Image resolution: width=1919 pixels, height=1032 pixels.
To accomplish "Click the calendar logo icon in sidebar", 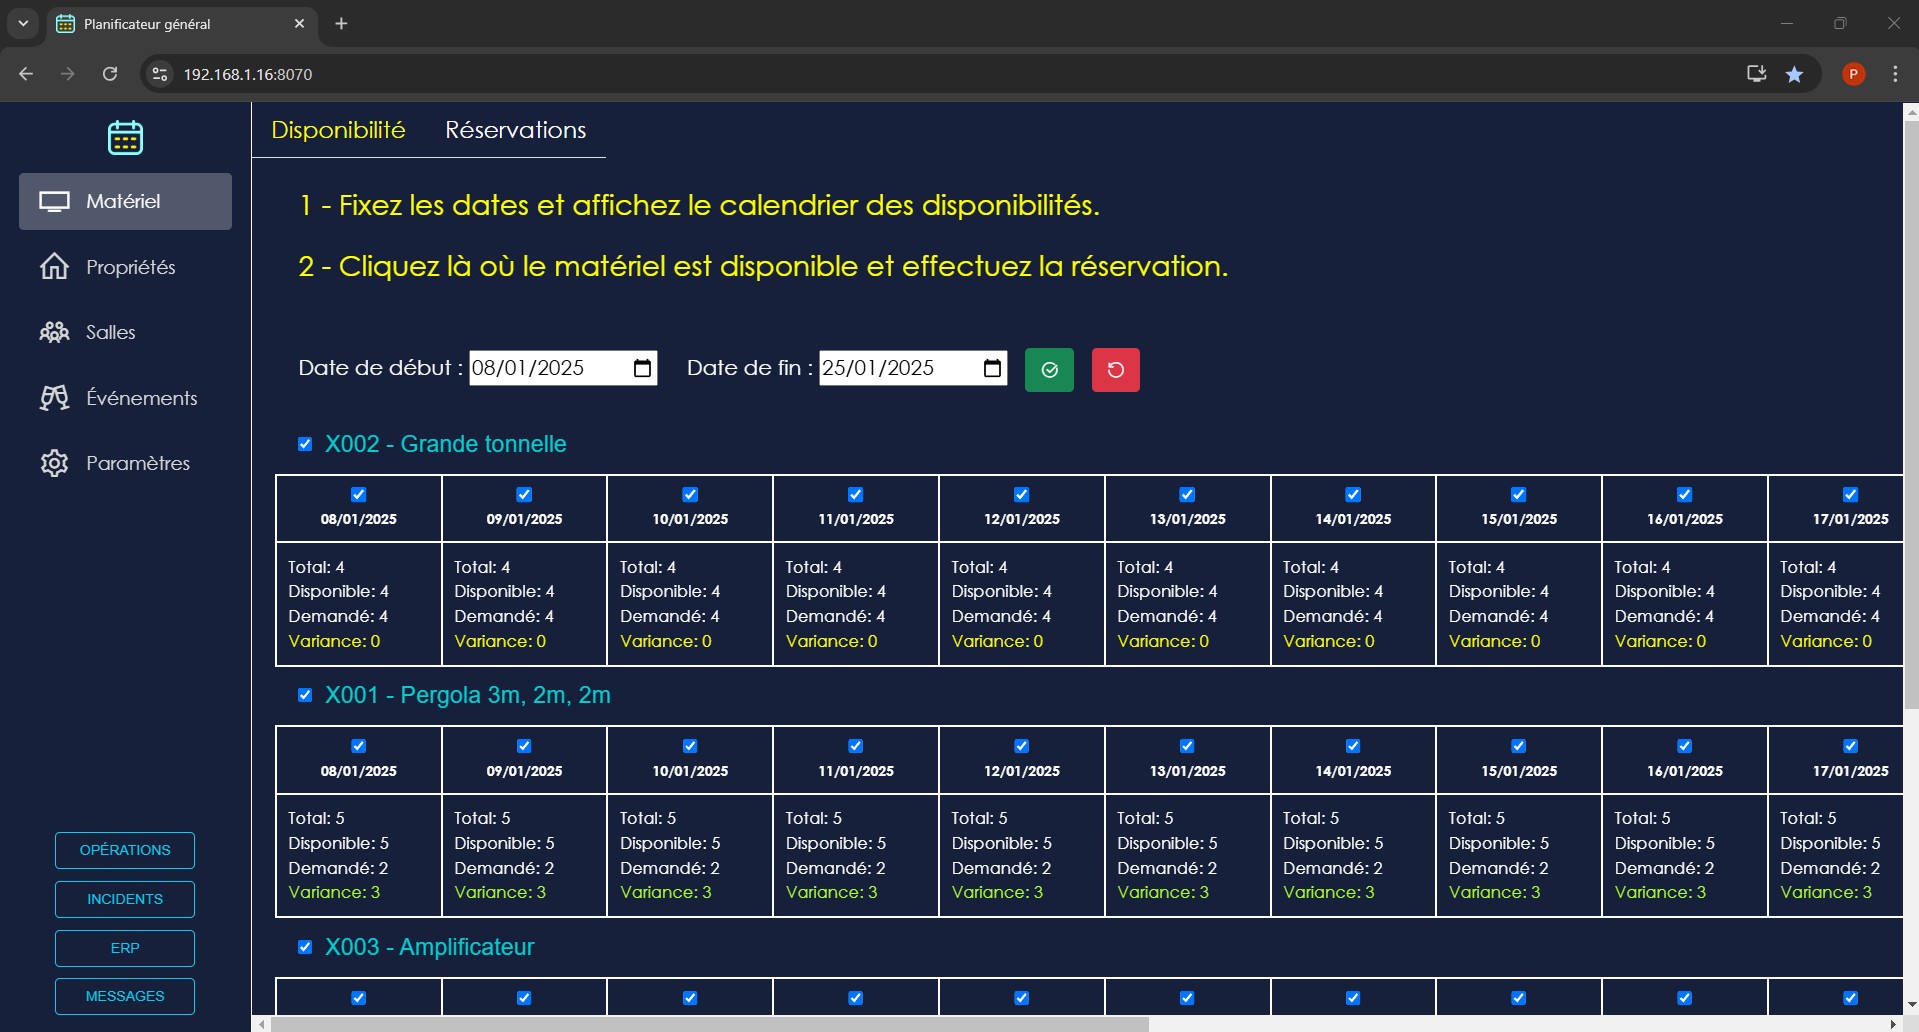I will [125, 137].
